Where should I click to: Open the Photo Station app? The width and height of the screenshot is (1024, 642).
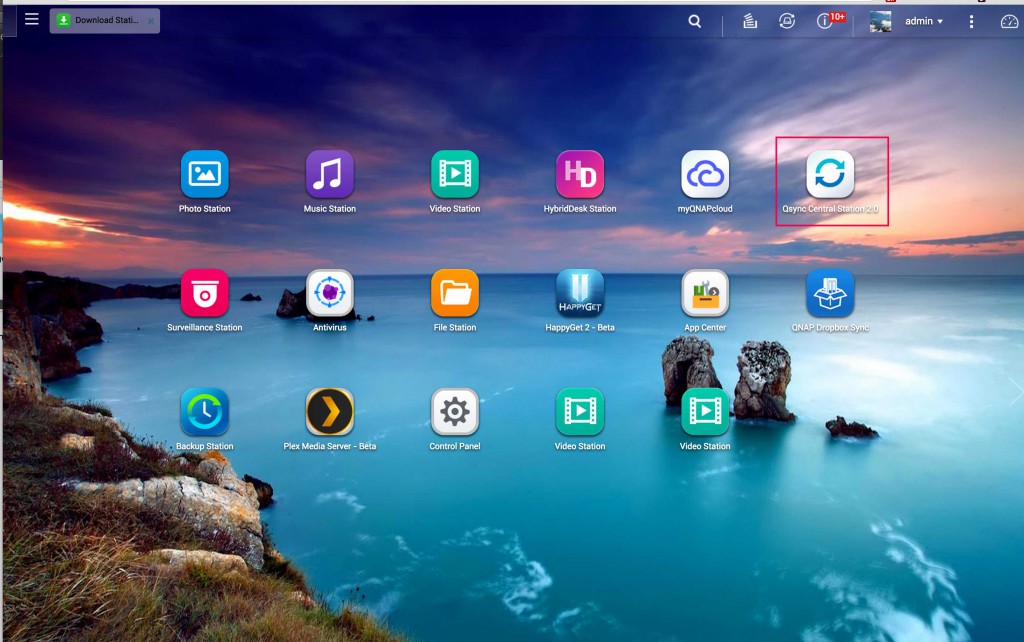point(204,175)
